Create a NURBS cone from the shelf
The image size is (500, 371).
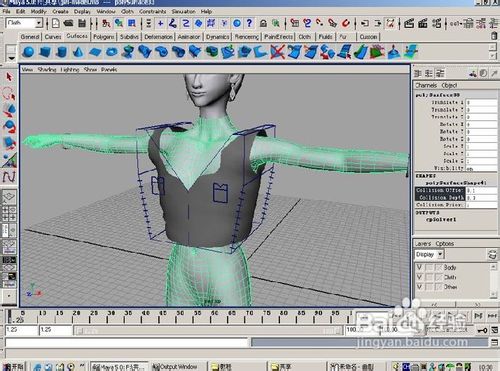(78, 52)
